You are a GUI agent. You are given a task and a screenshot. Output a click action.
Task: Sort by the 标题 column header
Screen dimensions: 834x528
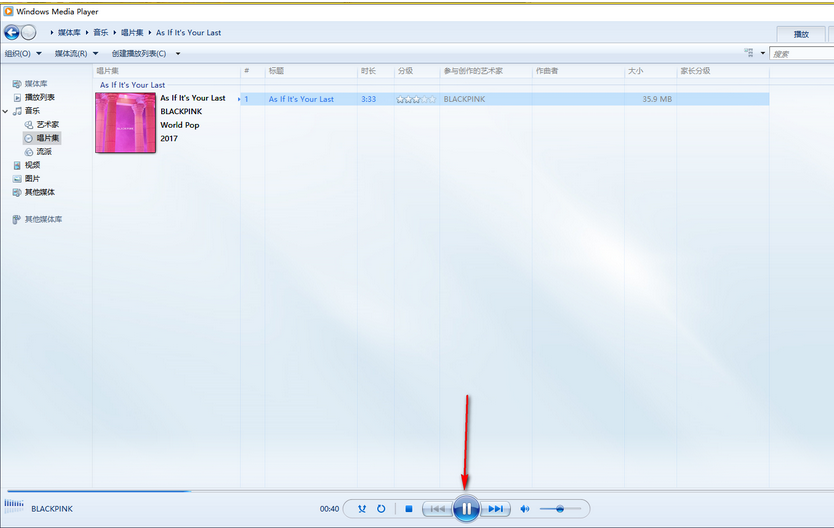tap(311, 71)
